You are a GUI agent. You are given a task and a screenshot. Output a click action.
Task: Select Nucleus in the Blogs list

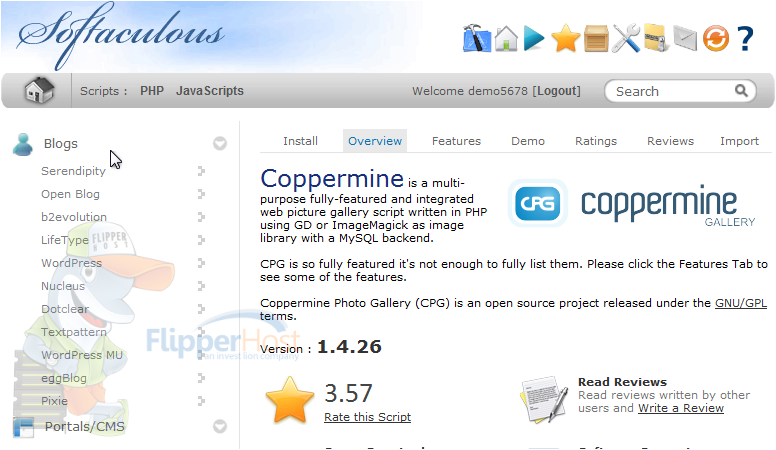point(63,286)
